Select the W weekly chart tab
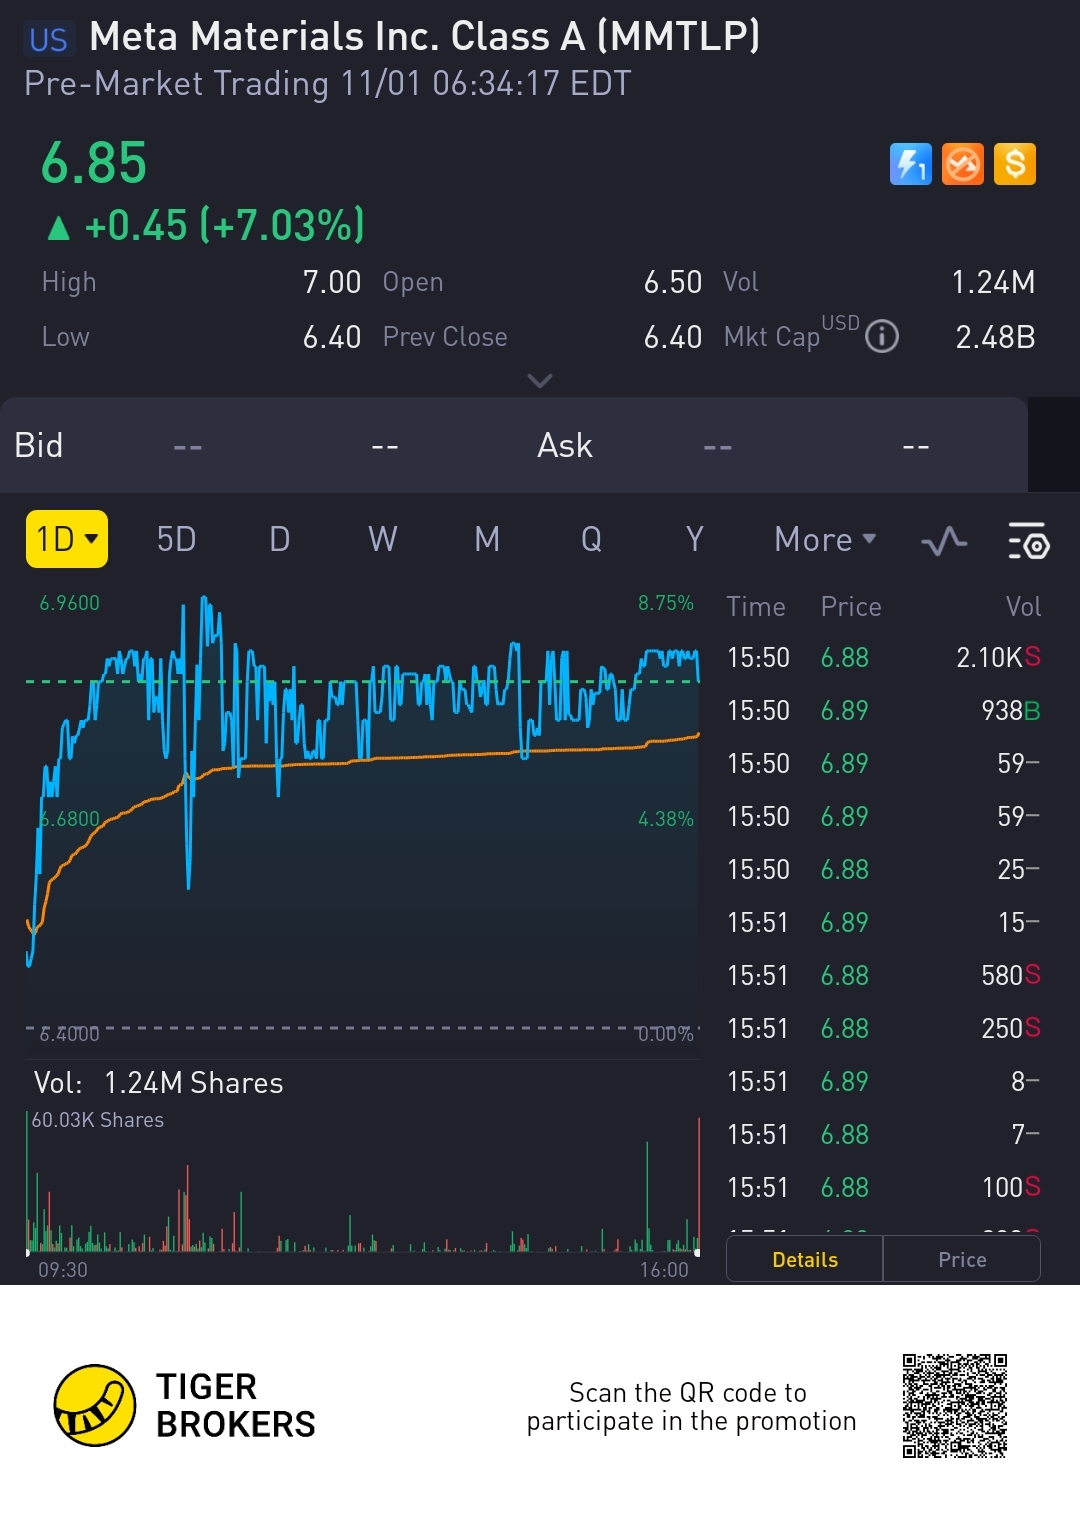The height and width of the screenshot is (1527, 1080). coord(383,540)
